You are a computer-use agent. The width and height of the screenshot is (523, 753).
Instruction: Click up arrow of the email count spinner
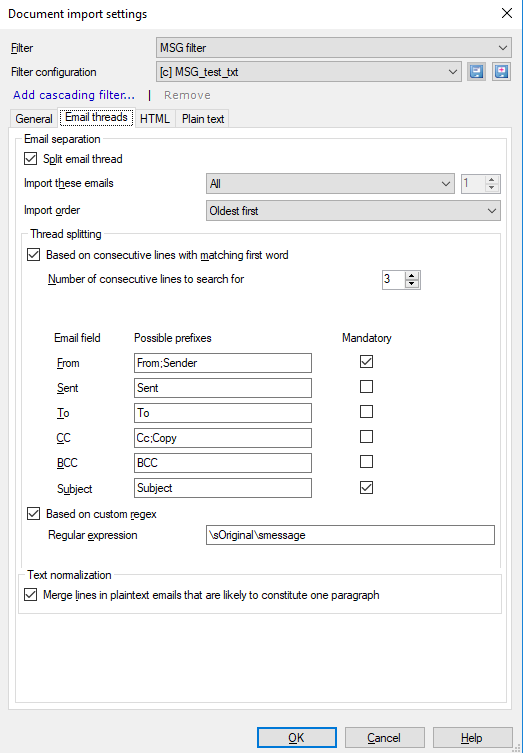492,180
